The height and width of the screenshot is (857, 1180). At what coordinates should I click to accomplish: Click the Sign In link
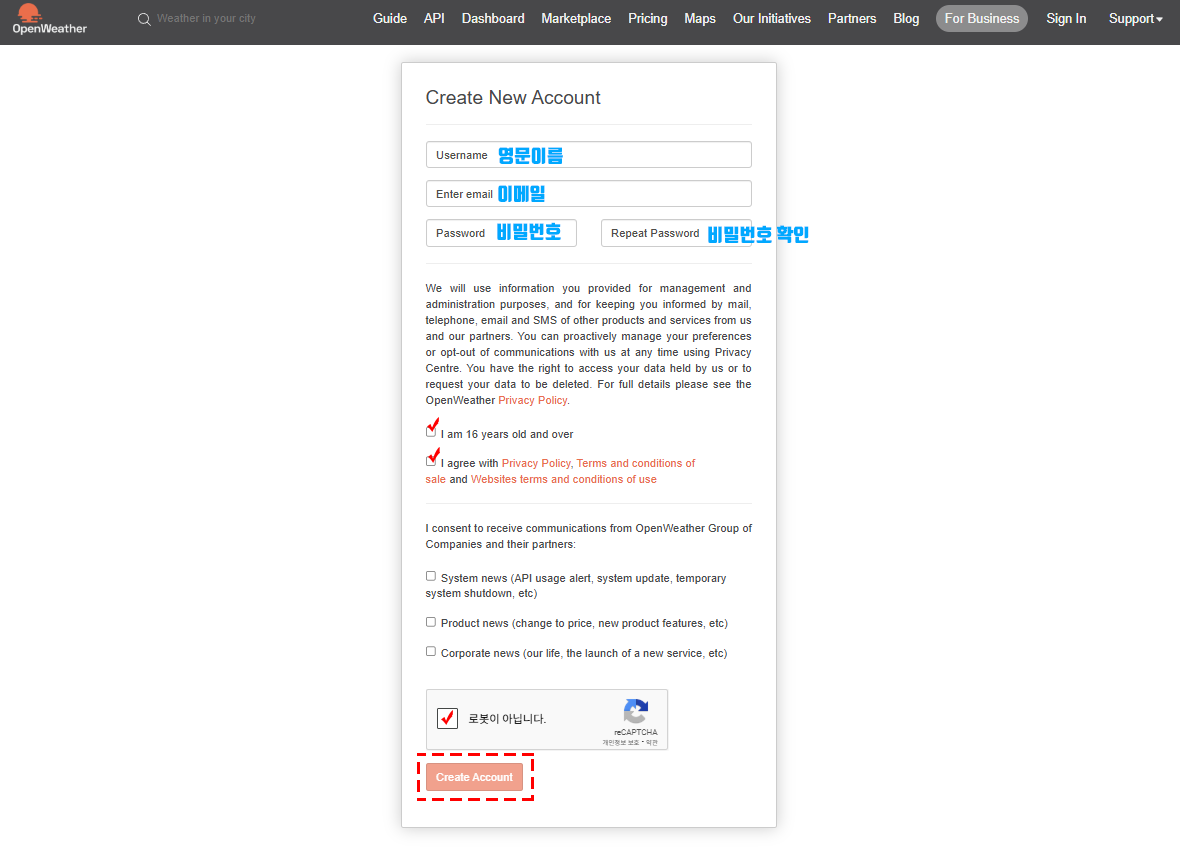(1066, 19)
